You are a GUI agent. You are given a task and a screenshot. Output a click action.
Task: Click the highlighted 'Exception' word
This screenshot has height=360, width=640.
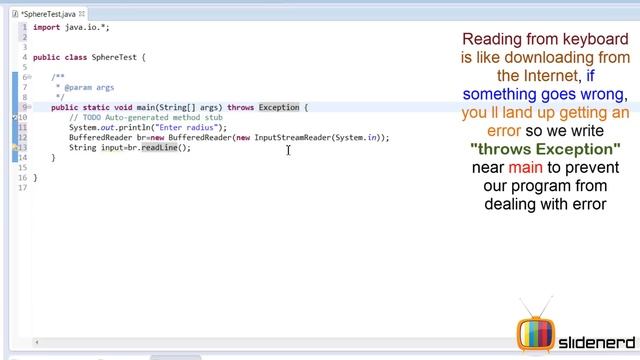click(279, 107)
